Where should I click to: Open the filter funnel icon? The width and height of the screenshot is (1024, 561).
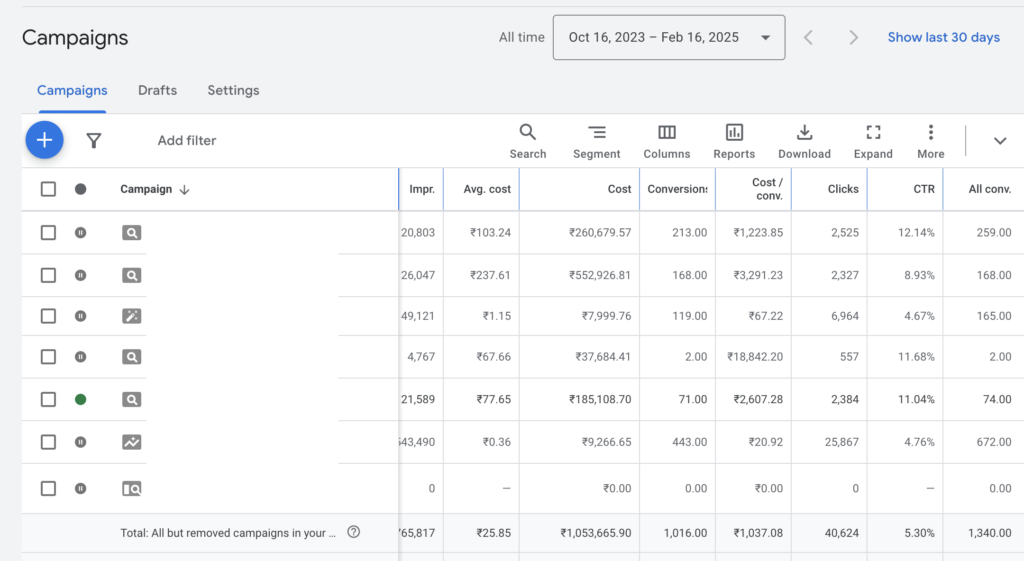click(93, 140)
